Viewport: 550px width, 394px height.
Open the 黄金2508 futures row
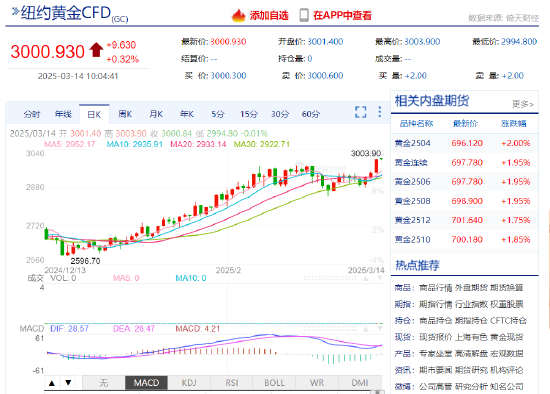(464, 201)
